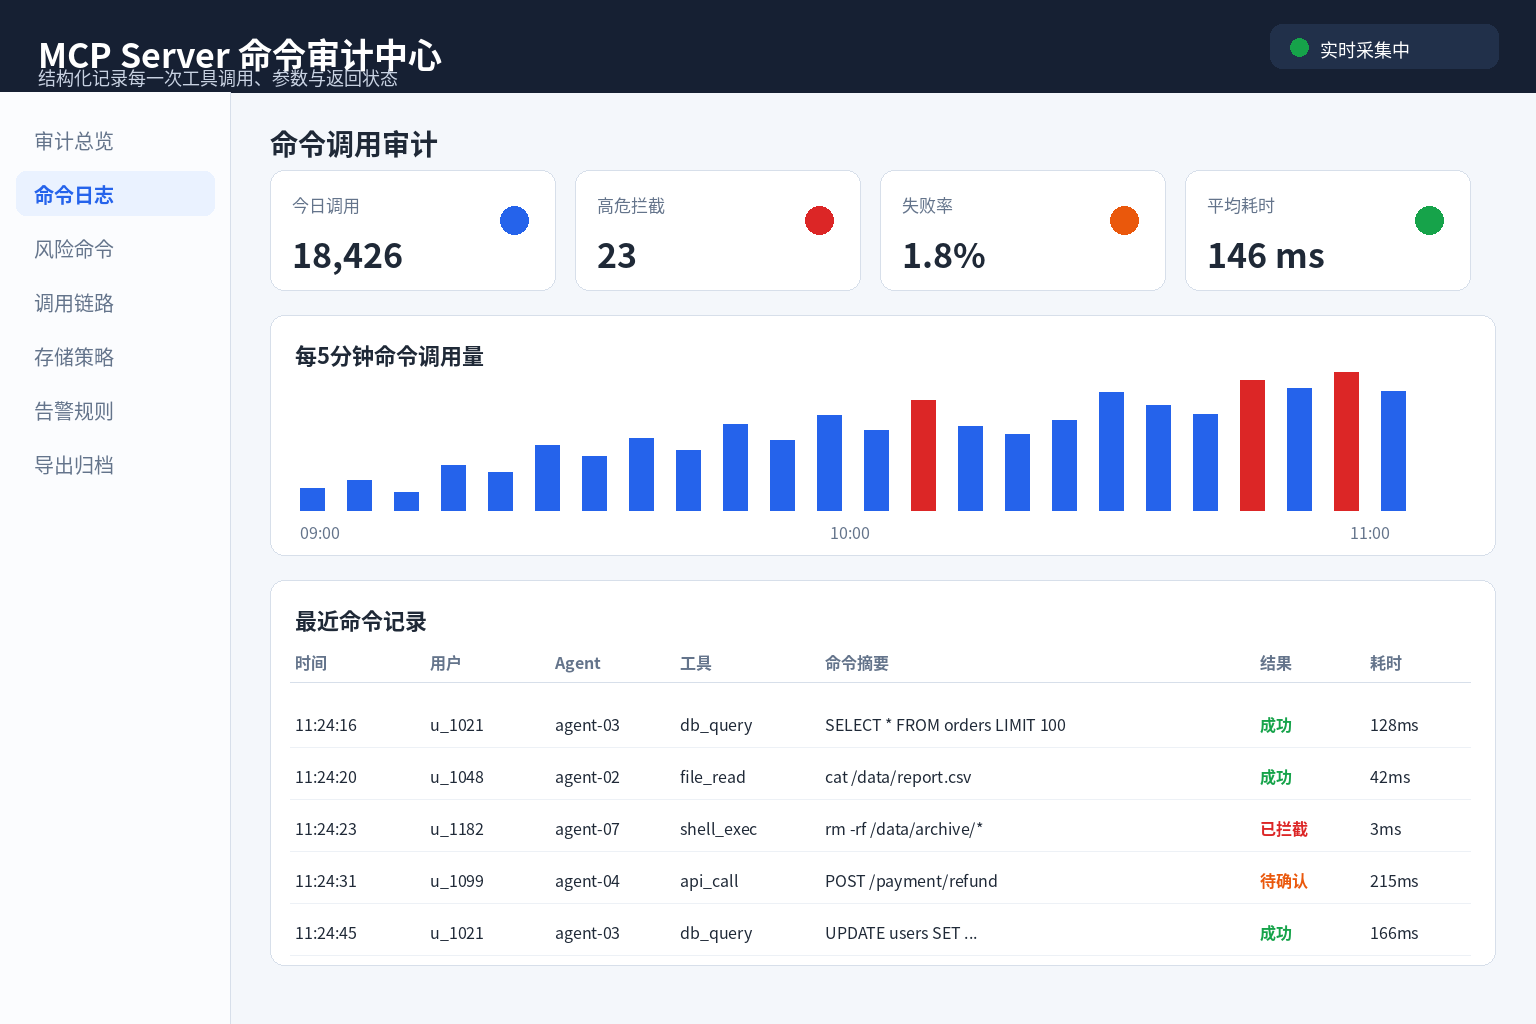Image resolution: width=1536 pixels, height=1024 pixels.
Task: Click 成功 status in 11:24:20 row
Action: coord(1276,777)
